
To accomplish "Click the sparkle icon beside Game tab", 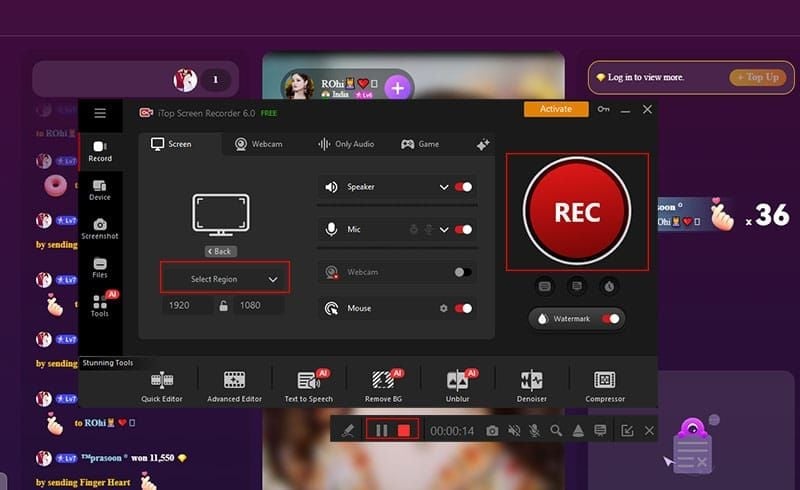I will [x=483, y=144].
